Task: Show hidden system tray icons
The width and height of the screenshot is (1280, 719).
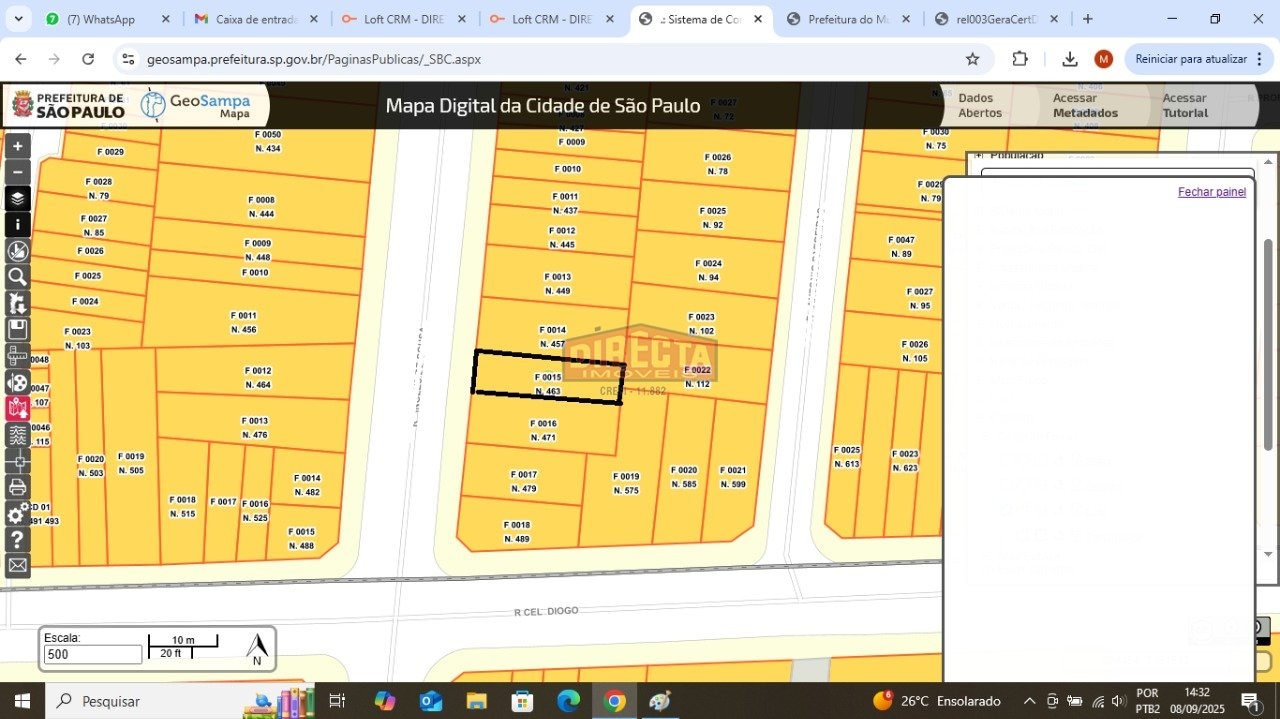Action: point(1029,701)
